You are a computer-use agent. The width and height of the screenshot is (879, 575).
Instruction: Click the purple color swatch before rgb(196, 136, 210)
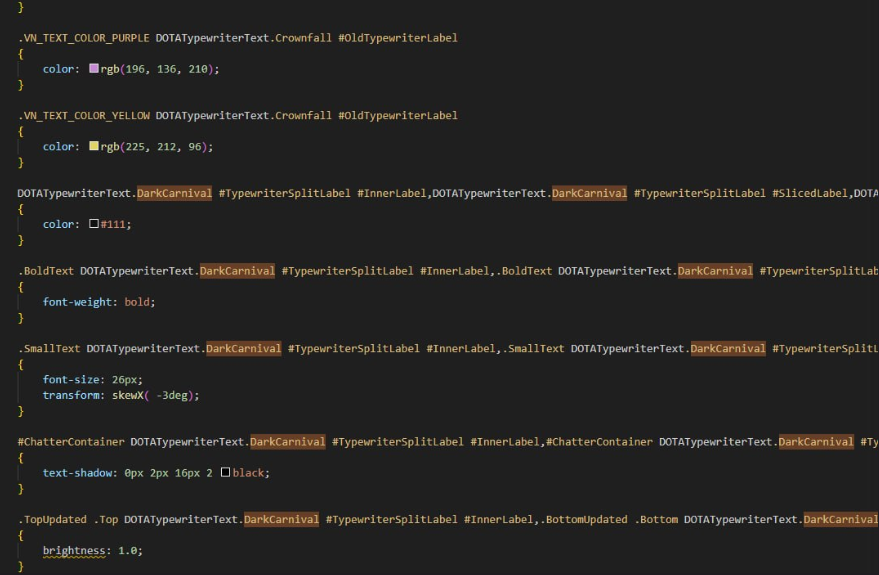(x=94, y=69)
